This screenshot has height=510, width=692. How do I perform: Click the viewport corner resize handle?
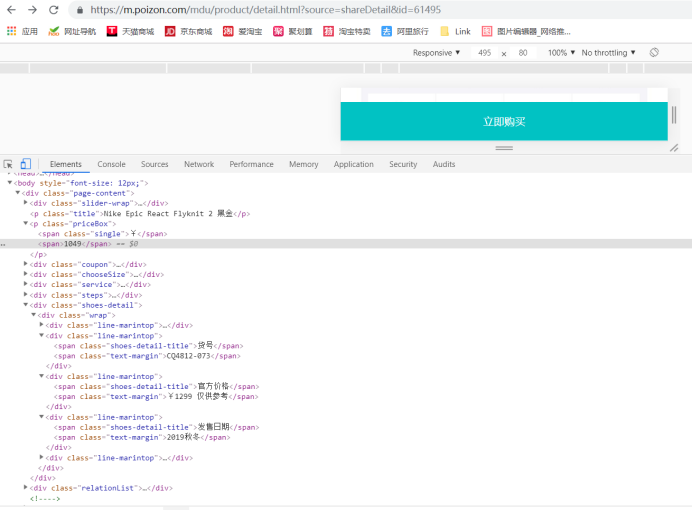click(674, 148)
